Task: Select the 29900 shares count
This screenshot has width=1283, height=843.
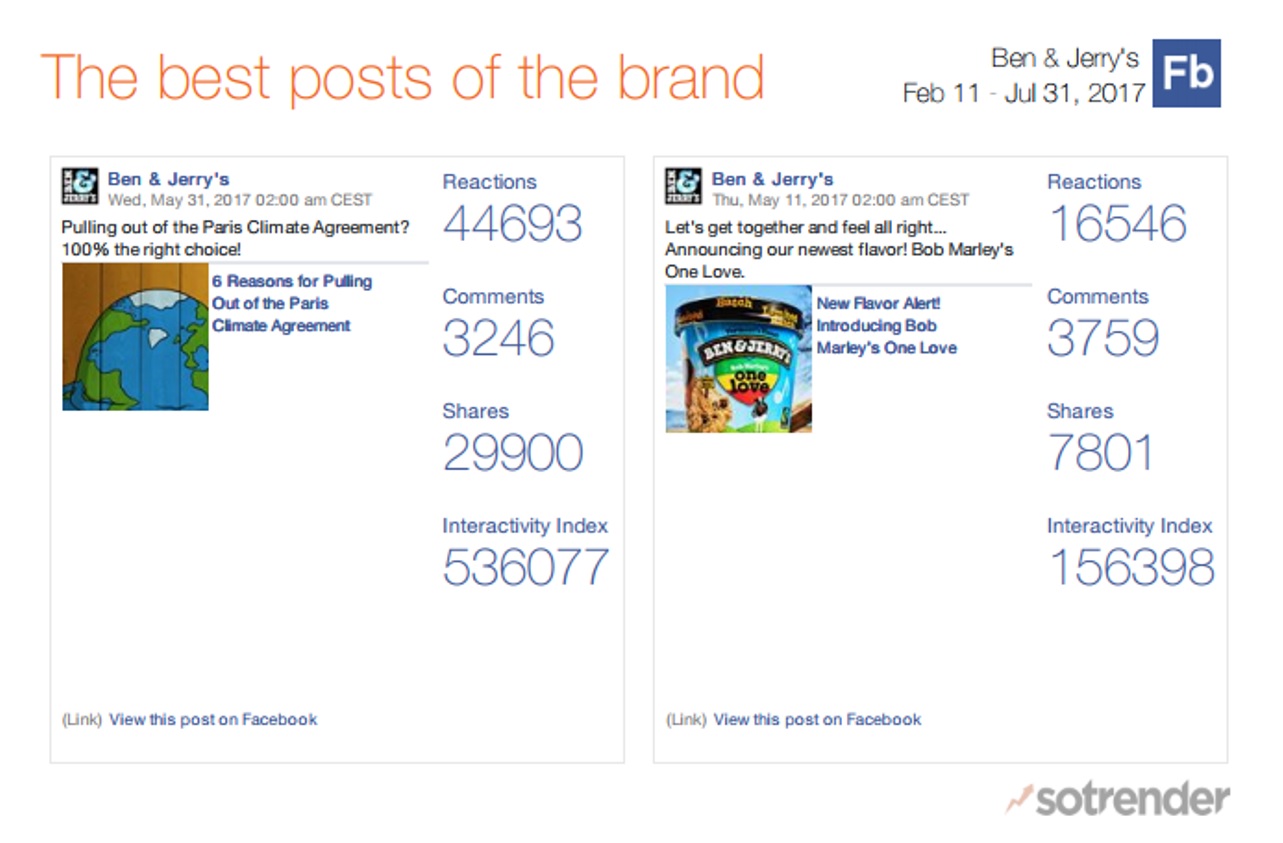Action: point(513,453)
